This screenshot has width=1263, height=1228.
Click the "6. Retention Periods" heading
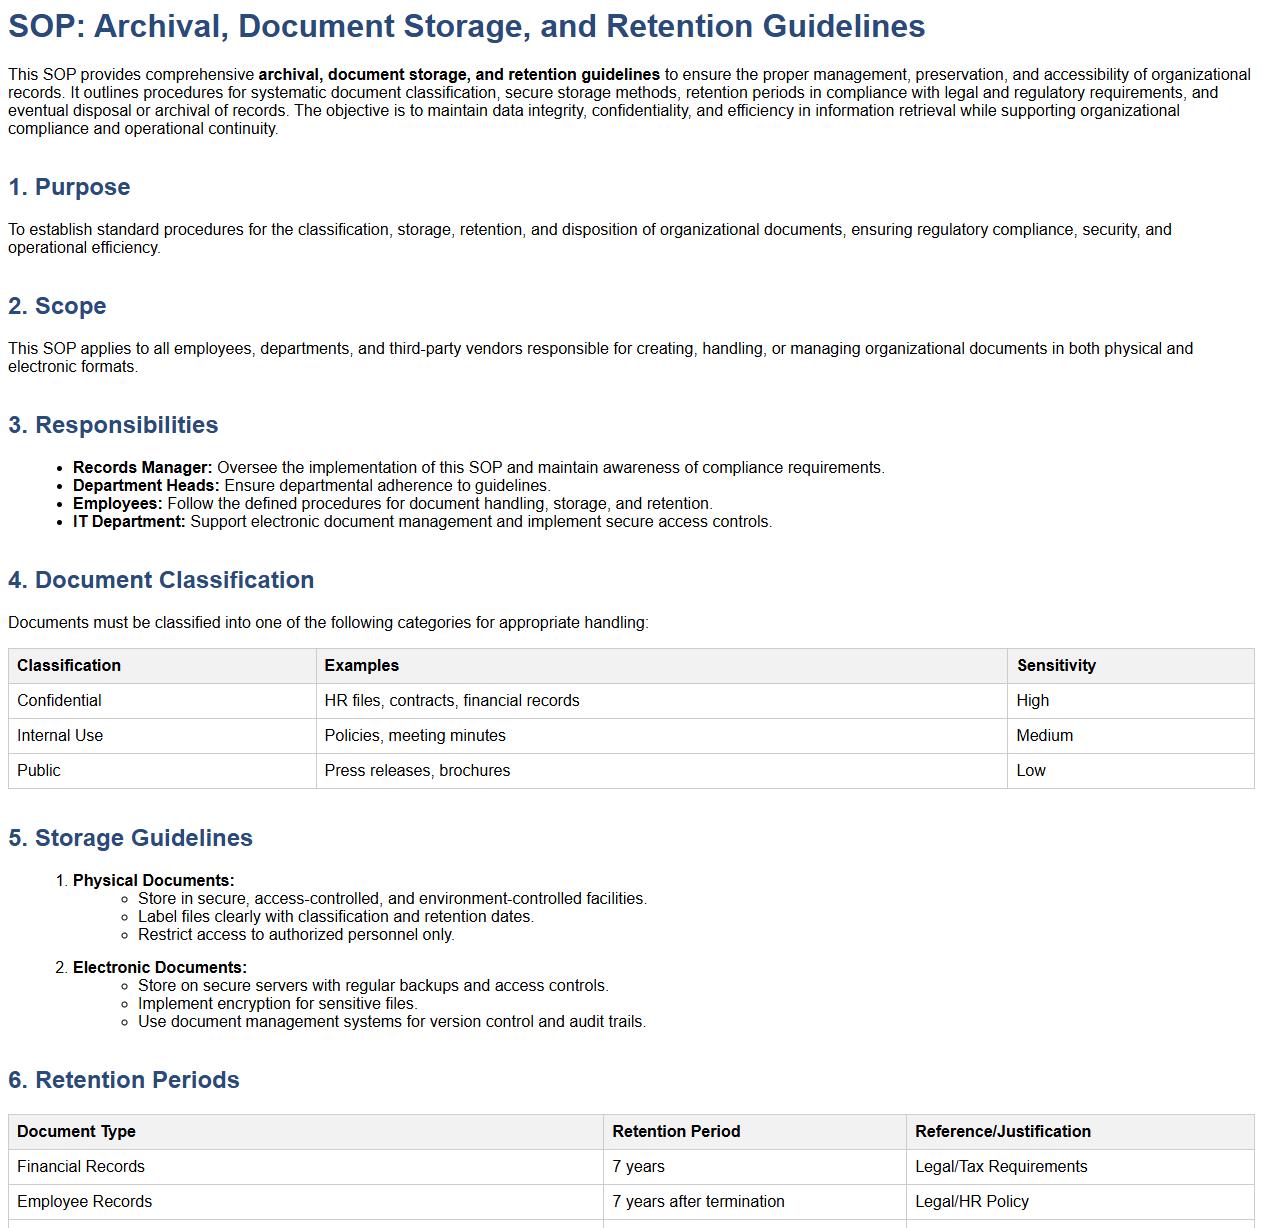coord(124,1080)
